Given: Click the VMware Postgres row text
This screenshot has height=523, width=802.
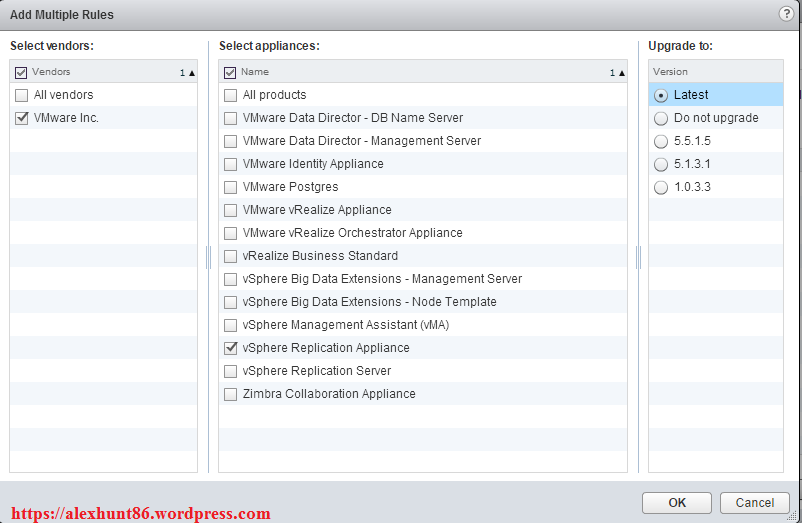Looking at the screenshot, I should 291,187.
